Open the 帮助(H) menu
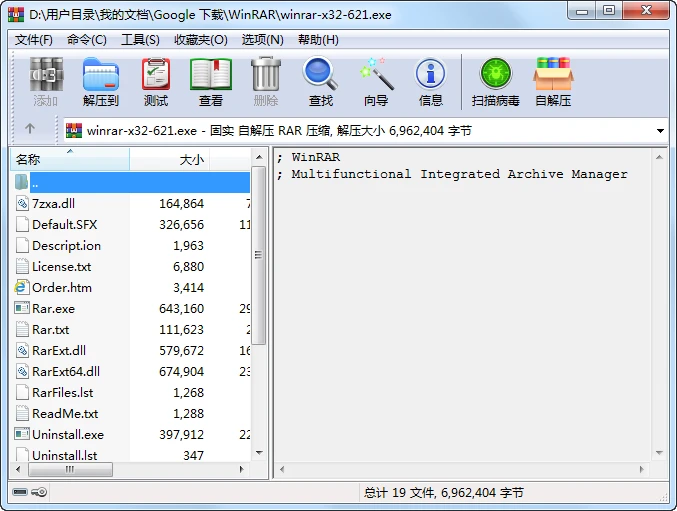This screenshot has height=511, width=677. [x=318, y=40]
